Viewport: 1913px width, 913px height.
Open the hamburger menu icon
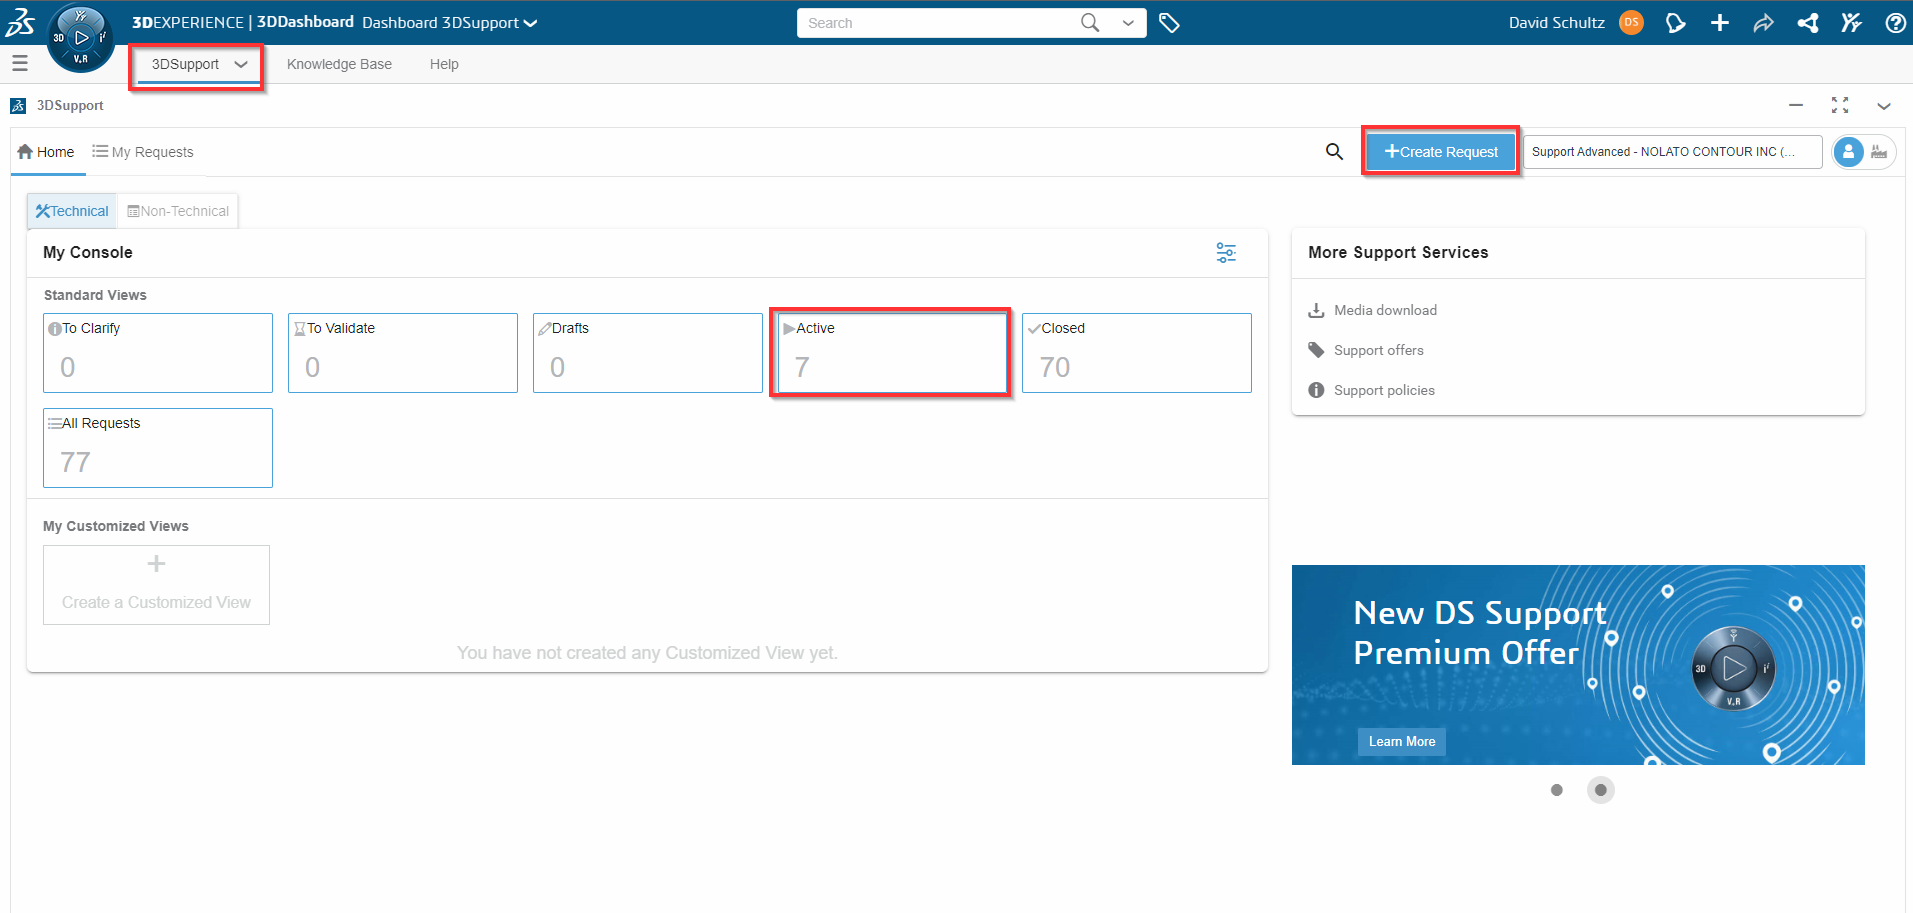point(20,64)
